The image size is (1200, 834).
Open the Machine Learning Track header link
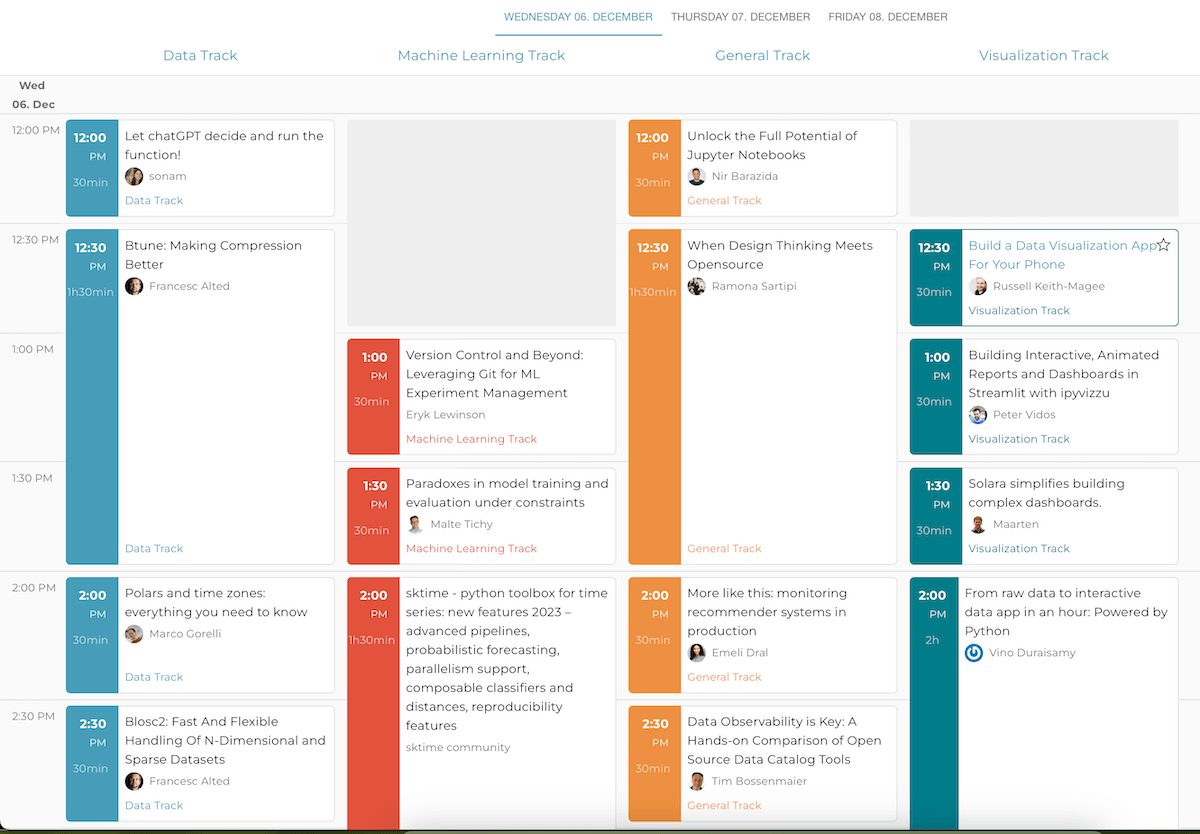[x=481, y=56]
